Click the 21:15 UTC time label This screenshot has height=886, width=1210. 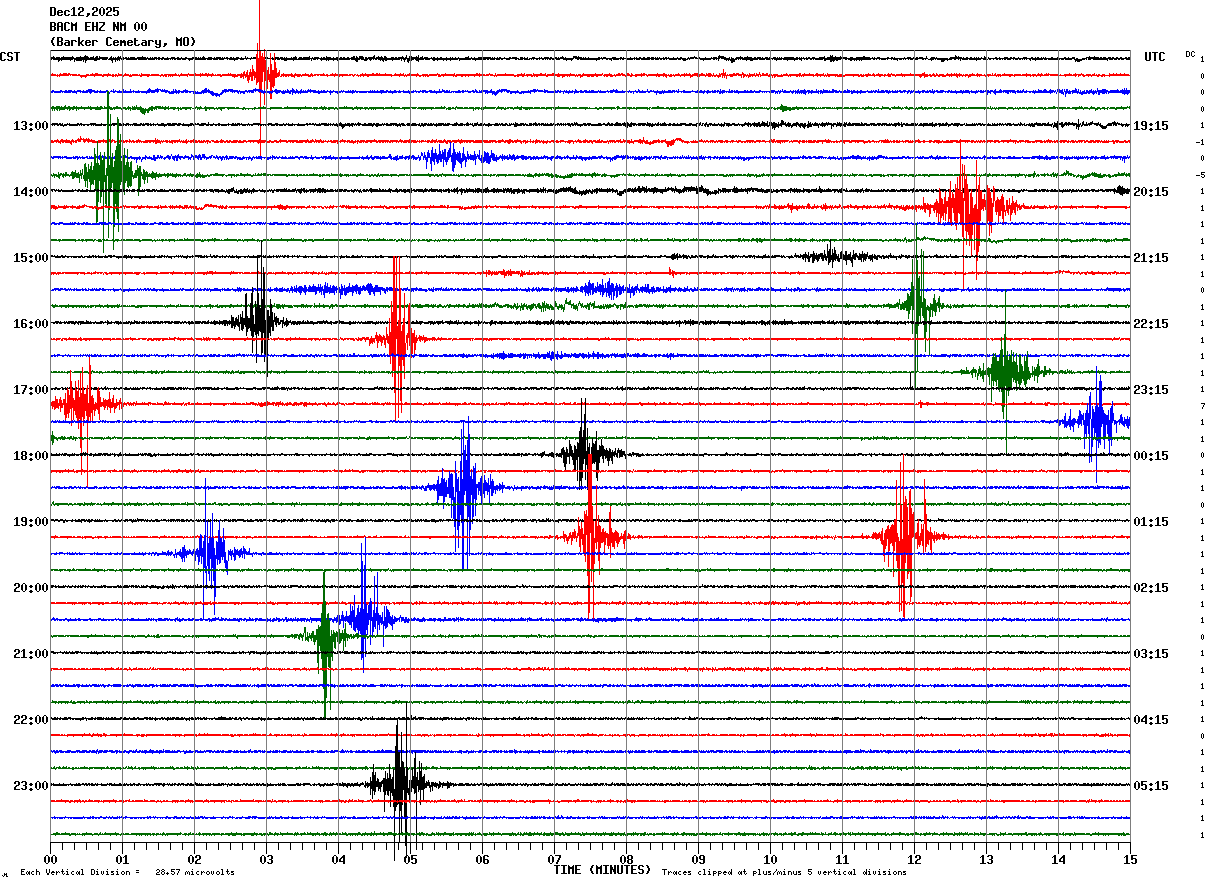click(1151, 258)
